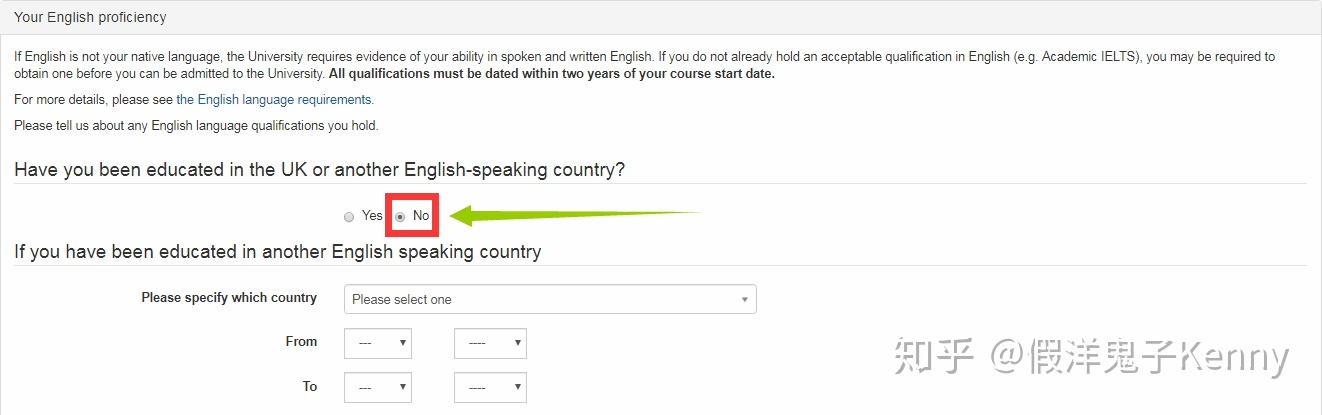Click the bold "All qualifications must be dated" text
The height and width of the screenshot is (415, 1322).
tap(551, 74)
